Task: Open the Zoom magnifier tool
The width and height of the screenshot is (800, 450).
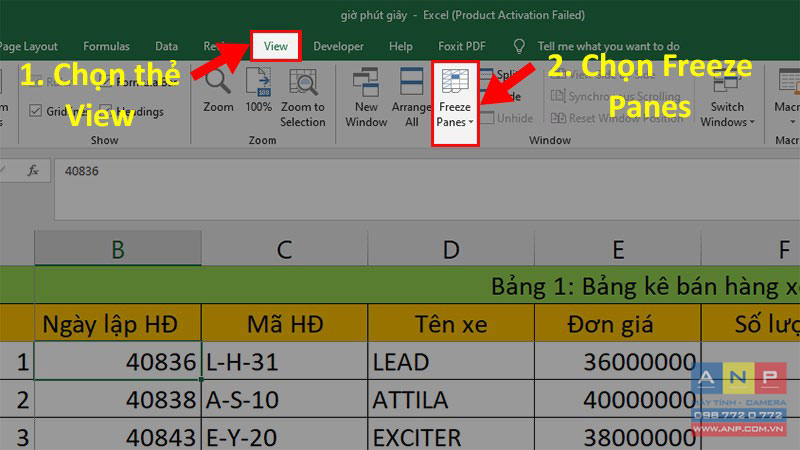Action: (218, 90)
